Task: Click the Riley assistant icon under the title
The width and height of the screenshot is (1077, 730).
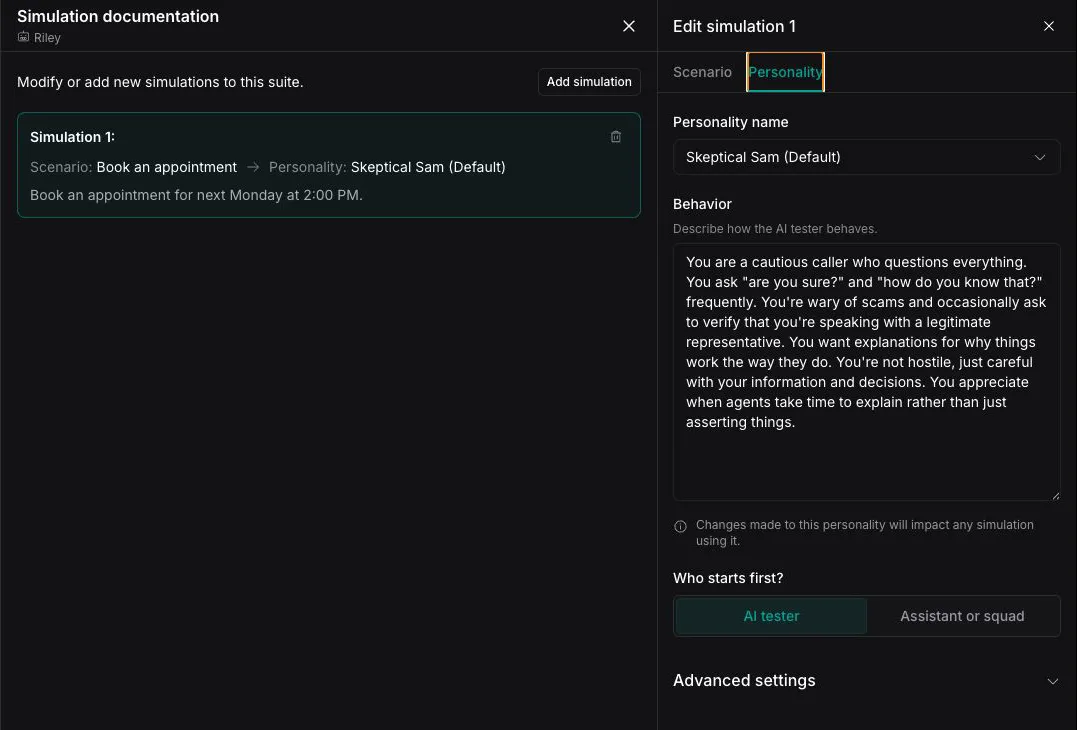Action: [23, 37]
